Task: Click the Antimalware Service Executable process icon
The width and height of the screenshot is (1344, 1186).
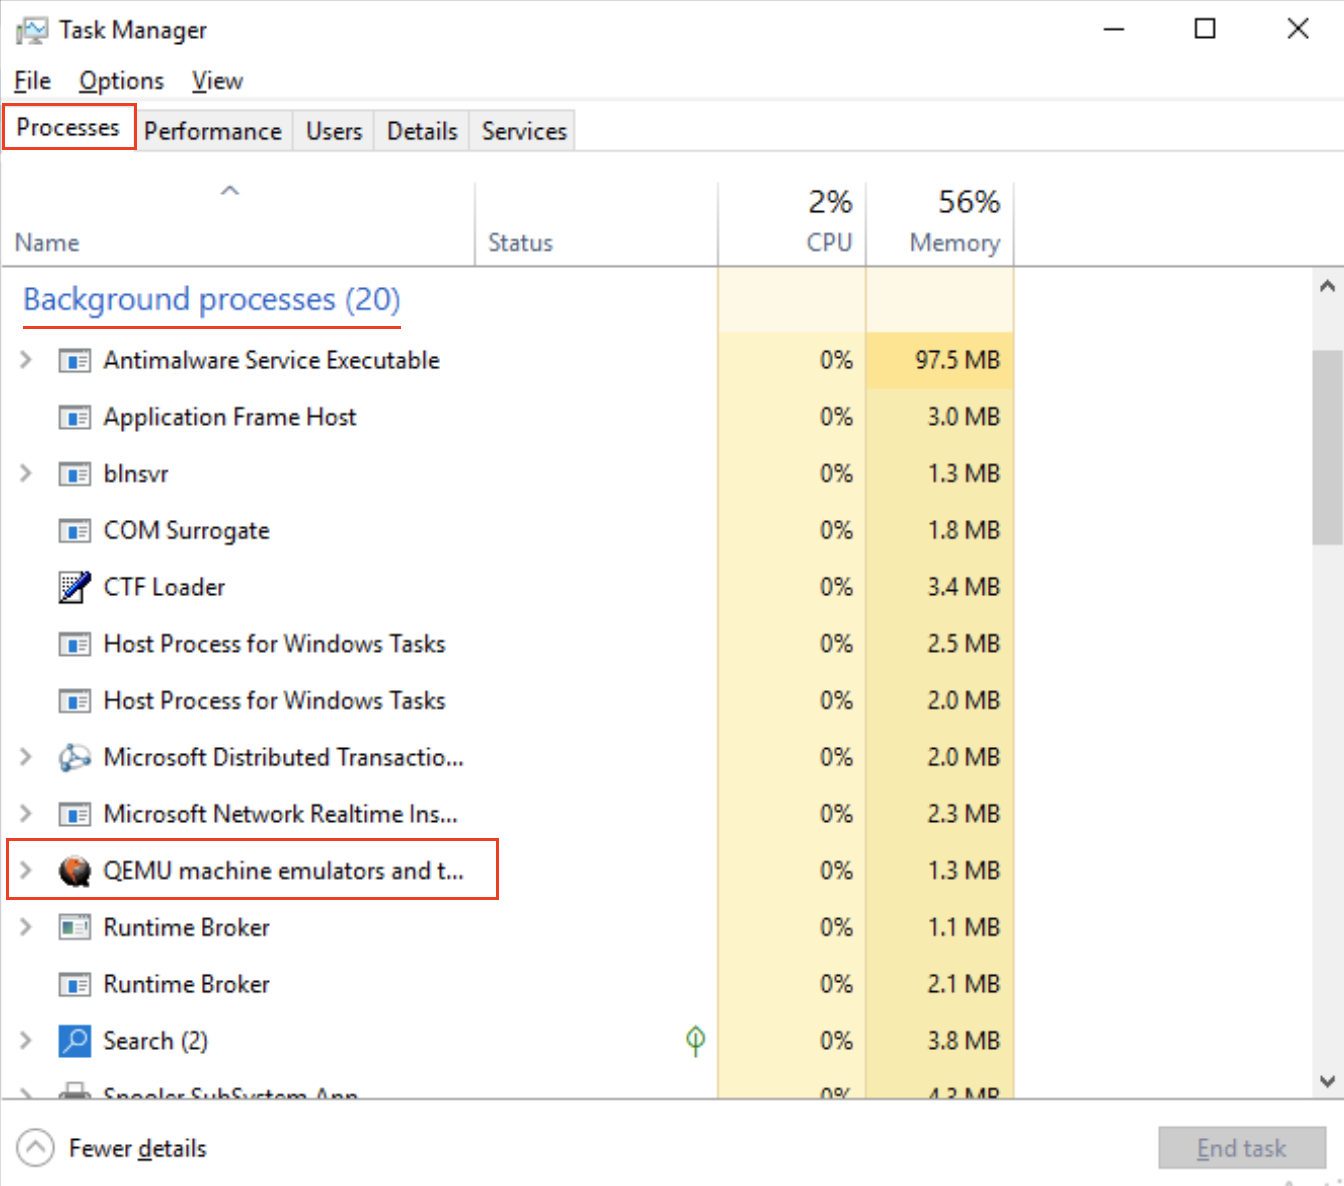Action: [74, 360]
